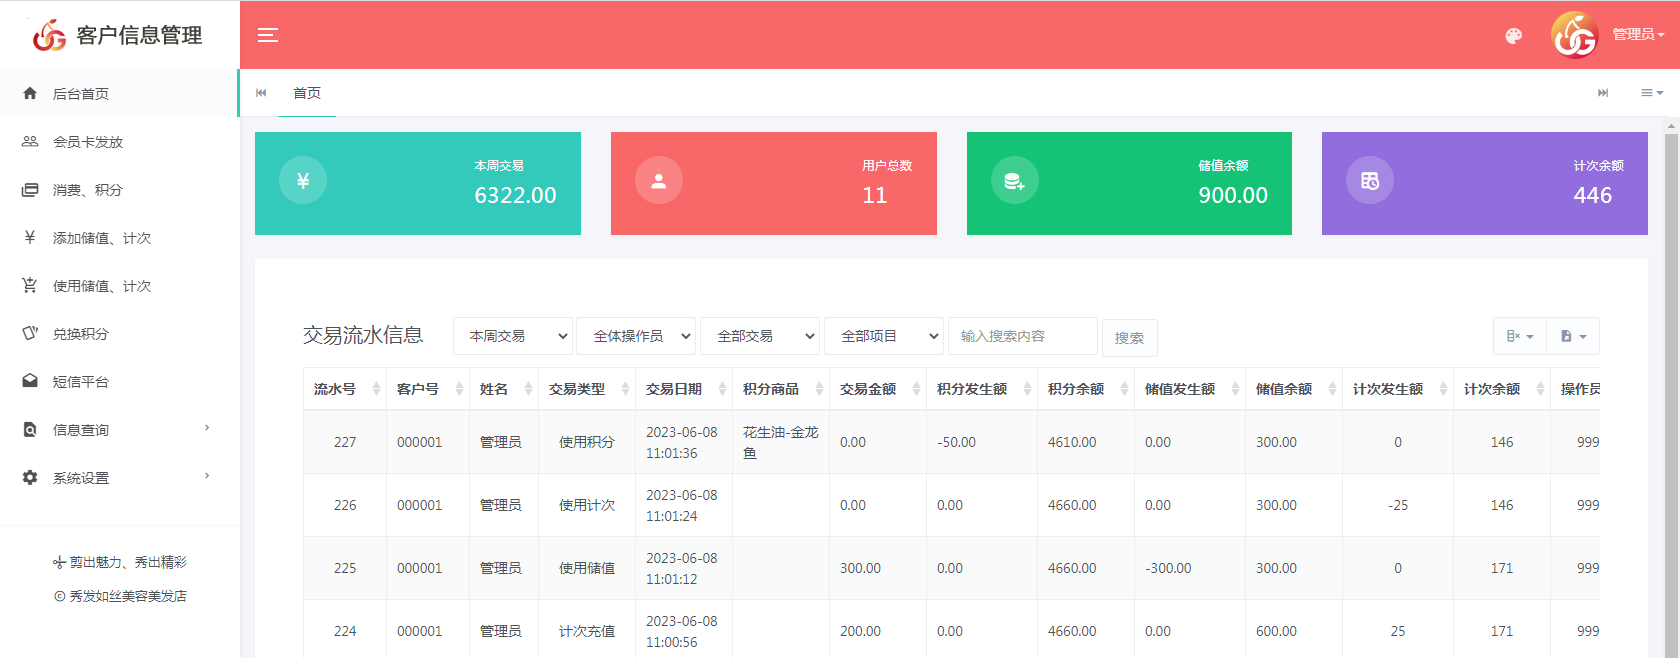Screen dimensions: 1680x658
Task: Click the page vertical scrollbar
Action: (1671, 390)
